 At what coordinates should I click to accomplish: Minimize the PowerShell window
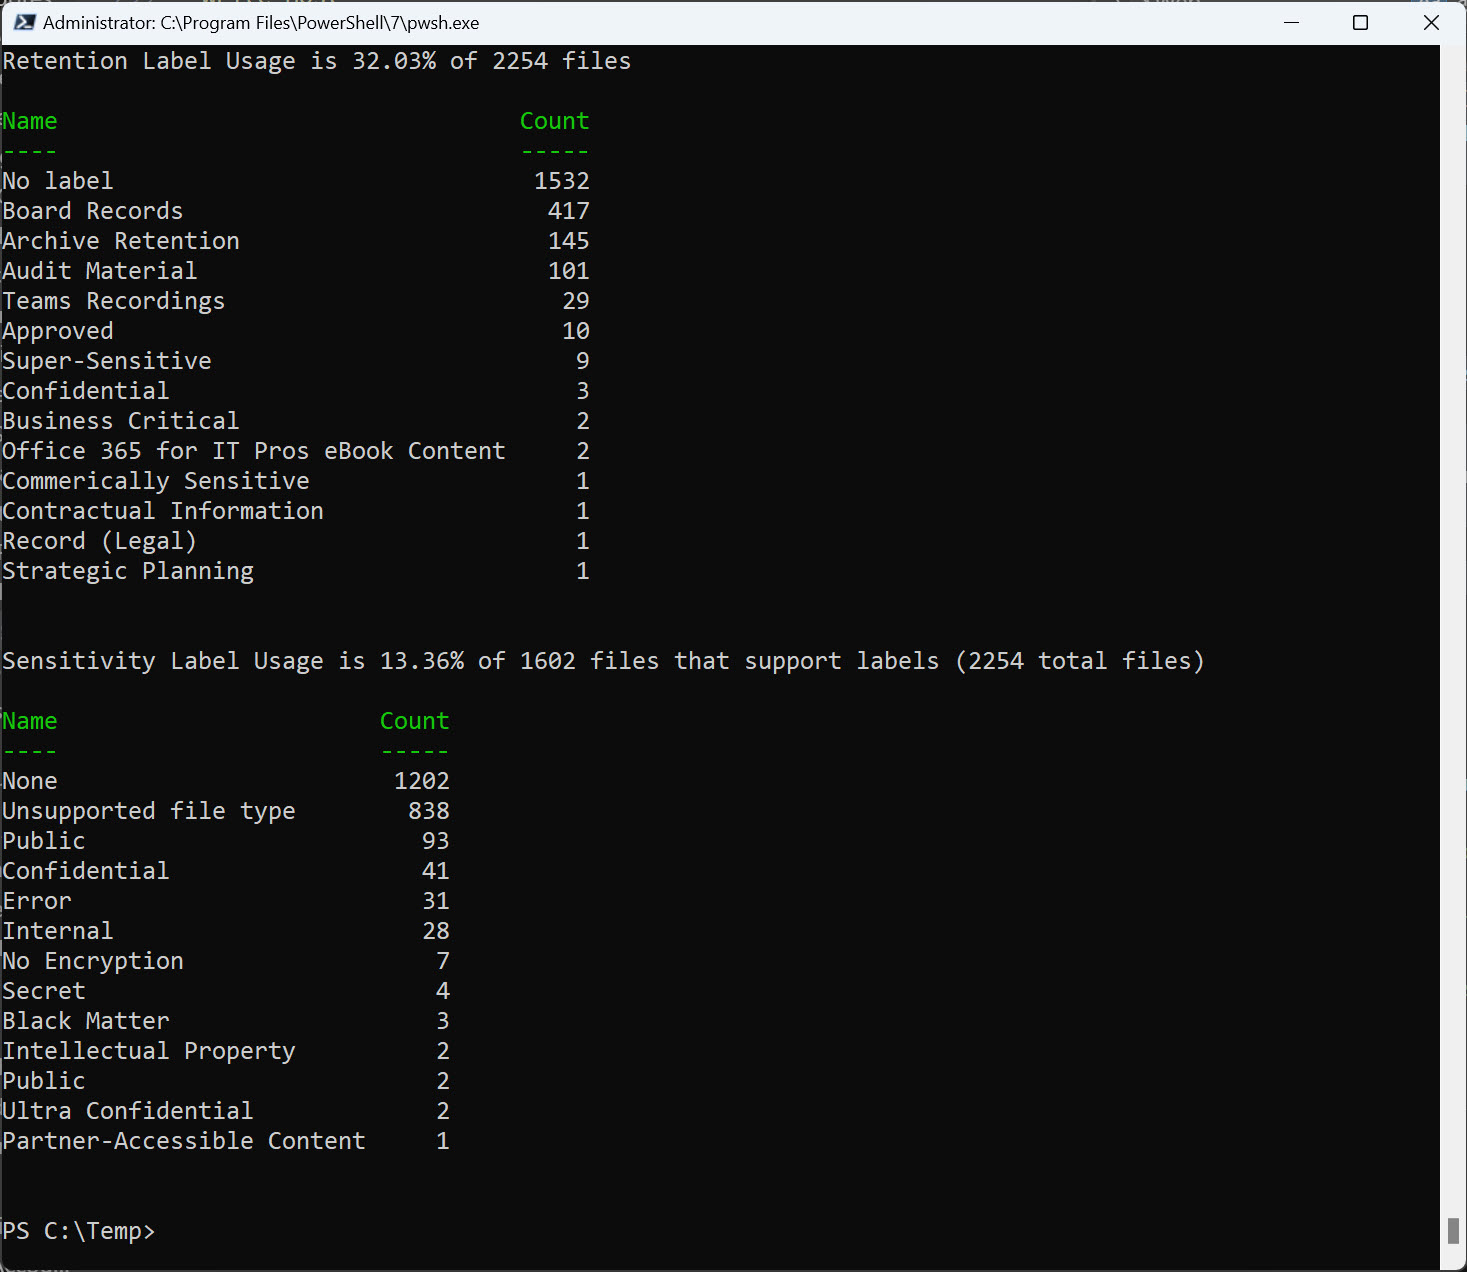1291,22
